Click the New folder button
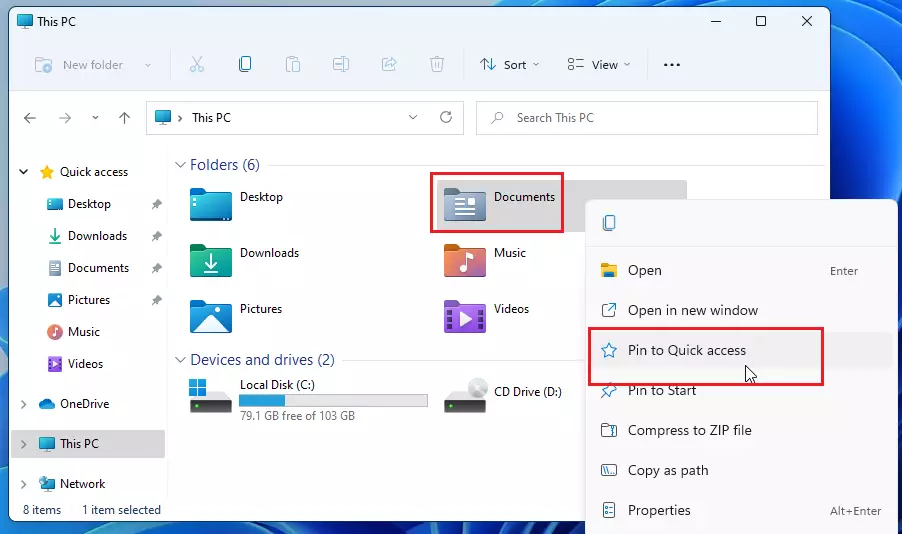Viewport: 902px width, 534px height. (x=79, y=65)
